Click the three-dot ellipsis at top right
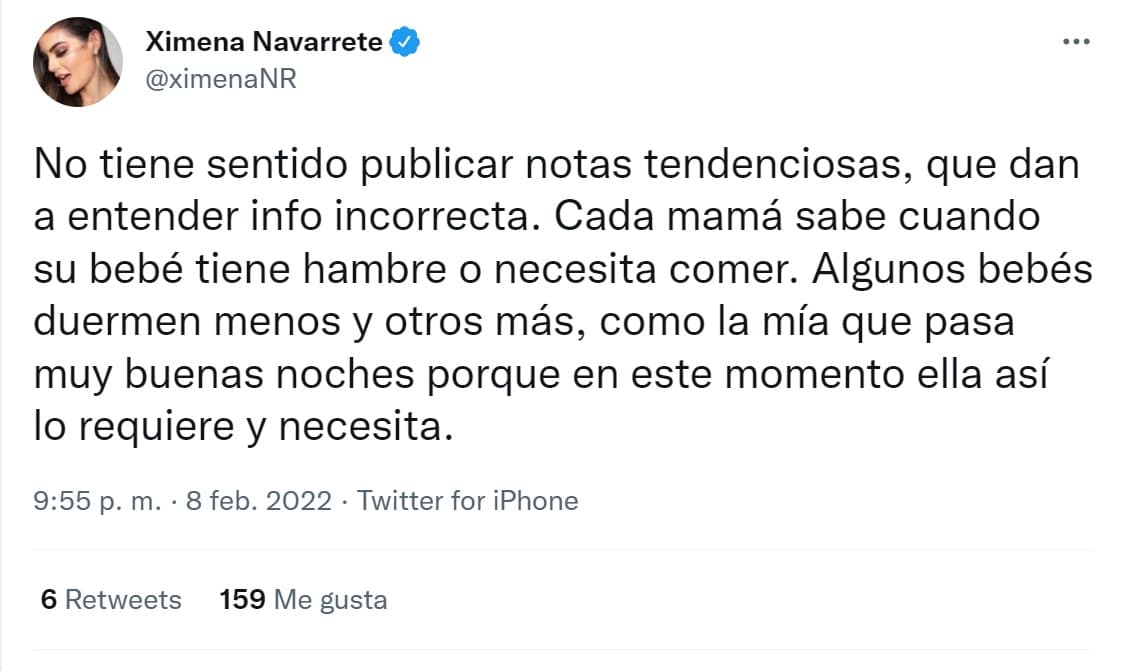 click(1076, 41)
